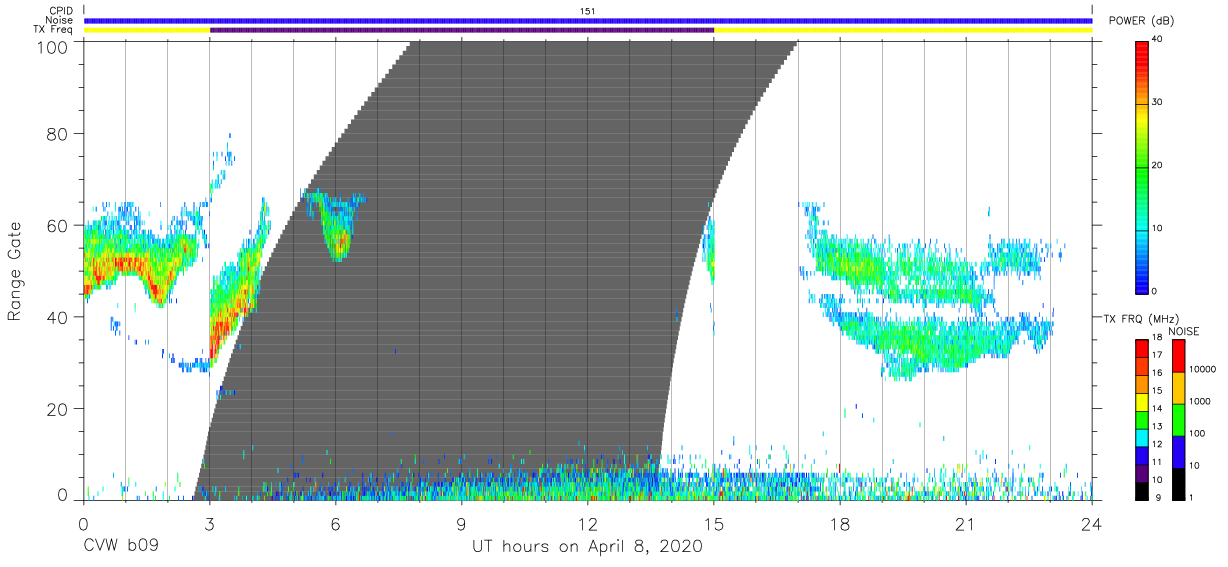Click the x-axis tick label 21

(966, 523)
